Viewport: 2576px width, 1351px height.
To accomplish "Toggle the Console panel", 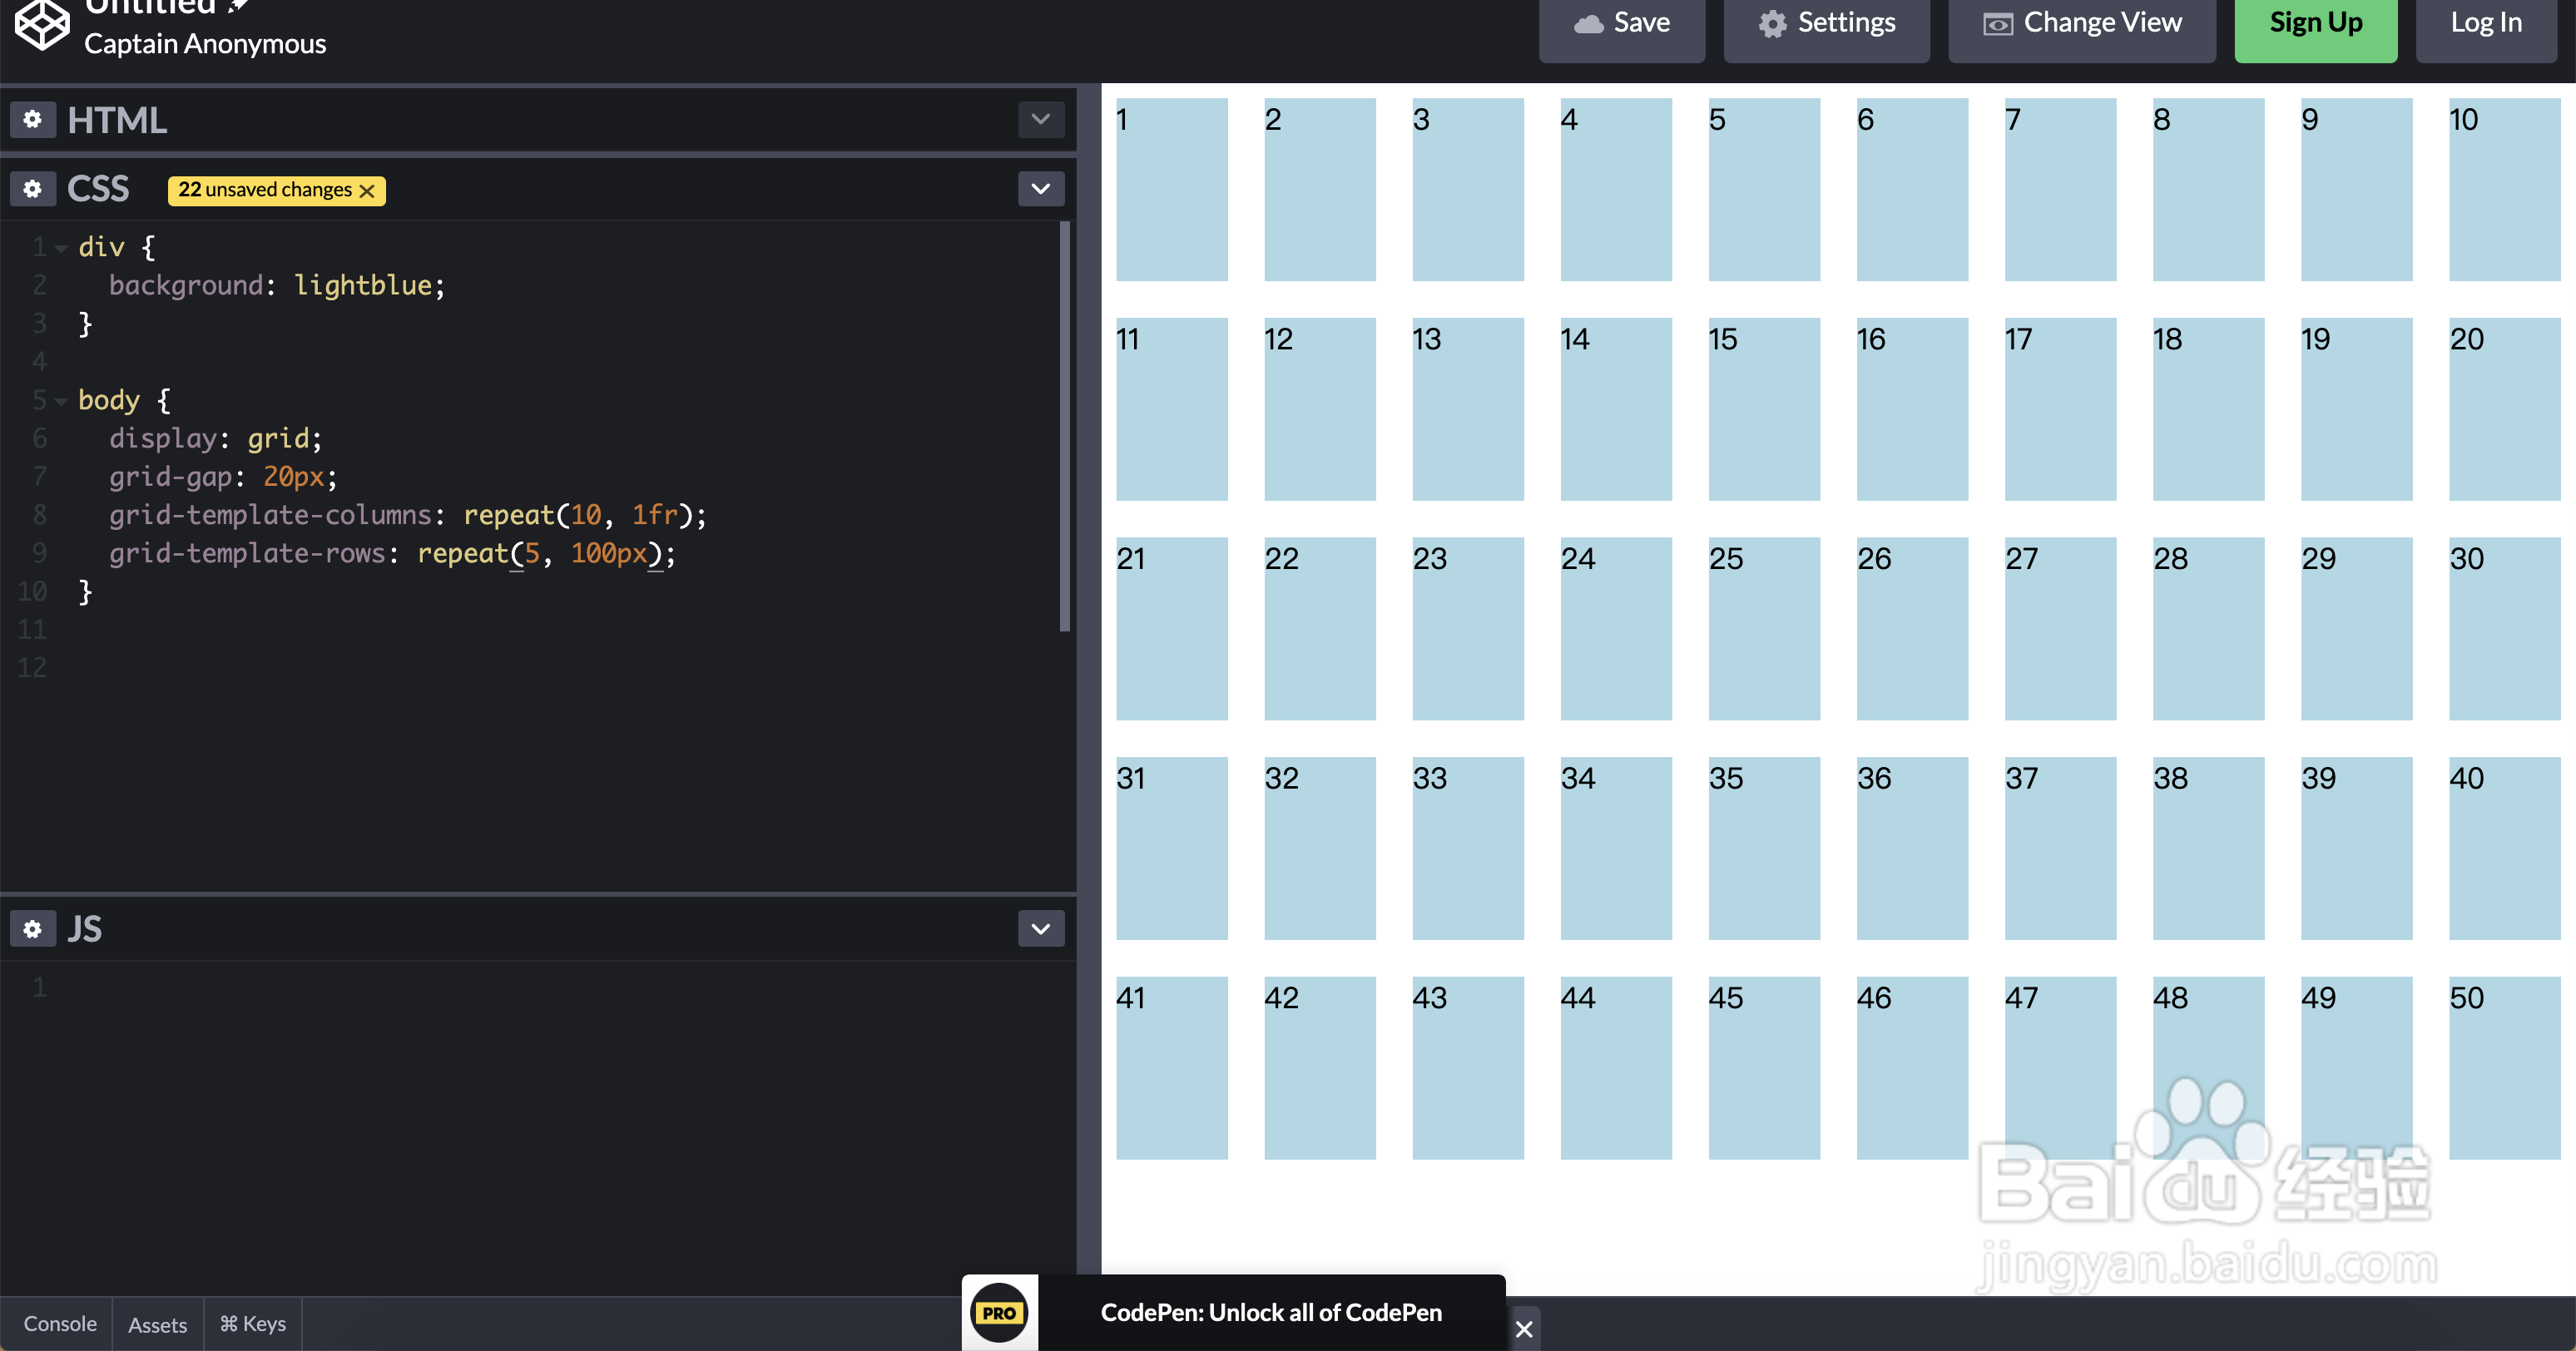I will tap(60, 1324).
